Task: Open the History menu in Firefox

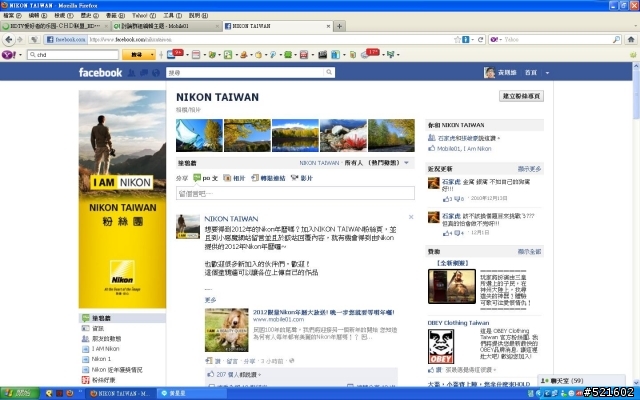Action: pyautogui.click(x=89, y=16)
